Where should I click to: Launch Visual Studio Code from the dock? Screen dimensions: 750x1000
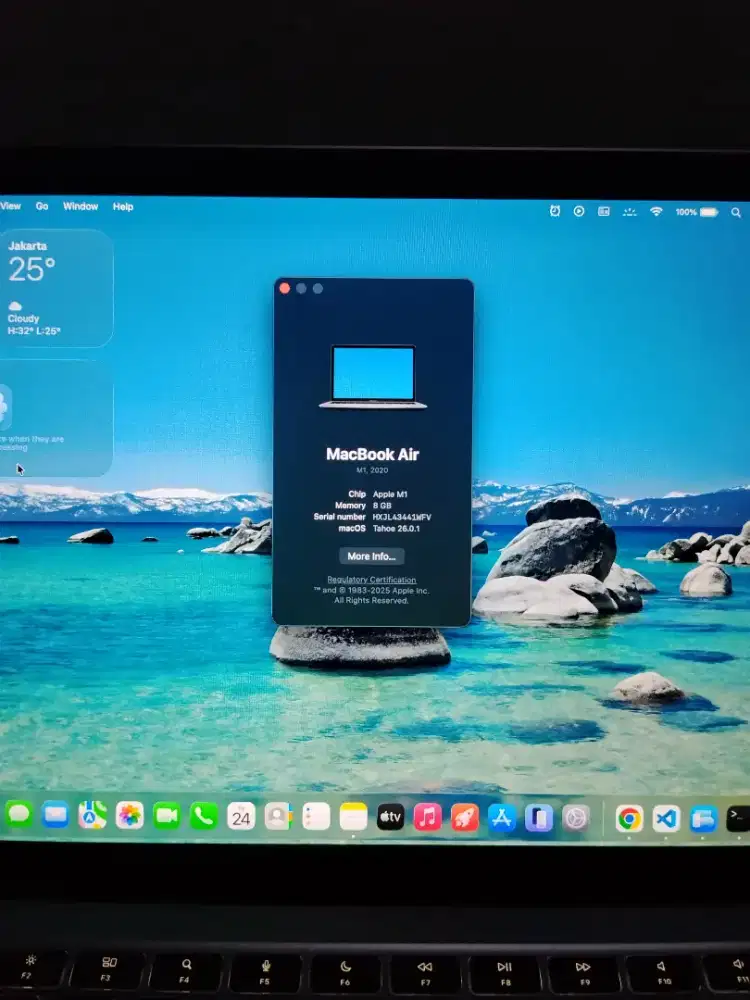pyautogui.click(x=666, y=818)
